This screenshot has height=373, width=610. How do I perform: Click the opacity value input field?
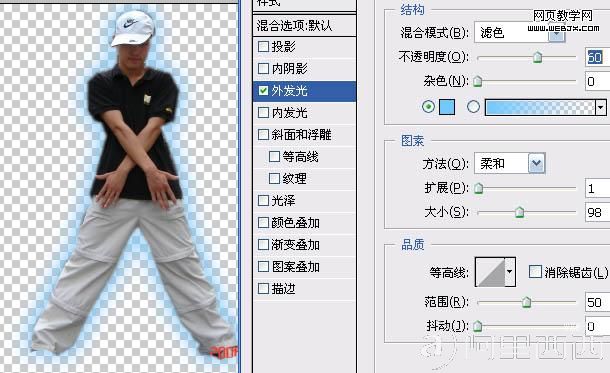(598, 57)
